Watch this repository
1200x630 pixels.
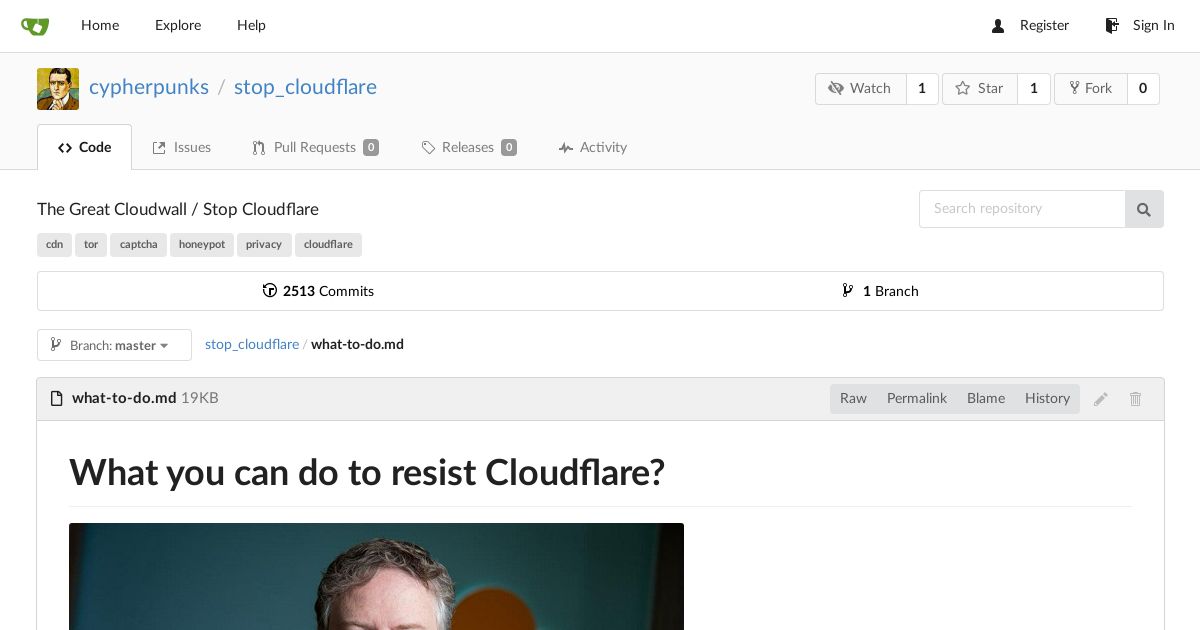[x=860, y=89]
